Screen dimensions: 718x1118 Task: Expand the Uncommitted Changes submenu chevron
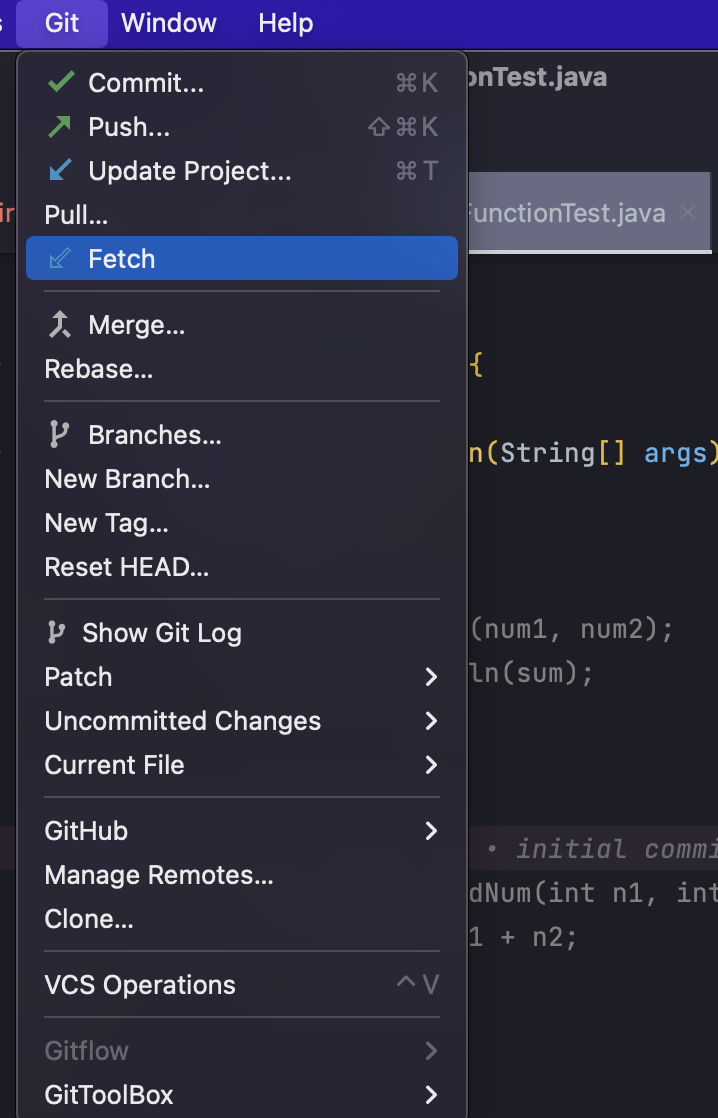click(431, 721)
